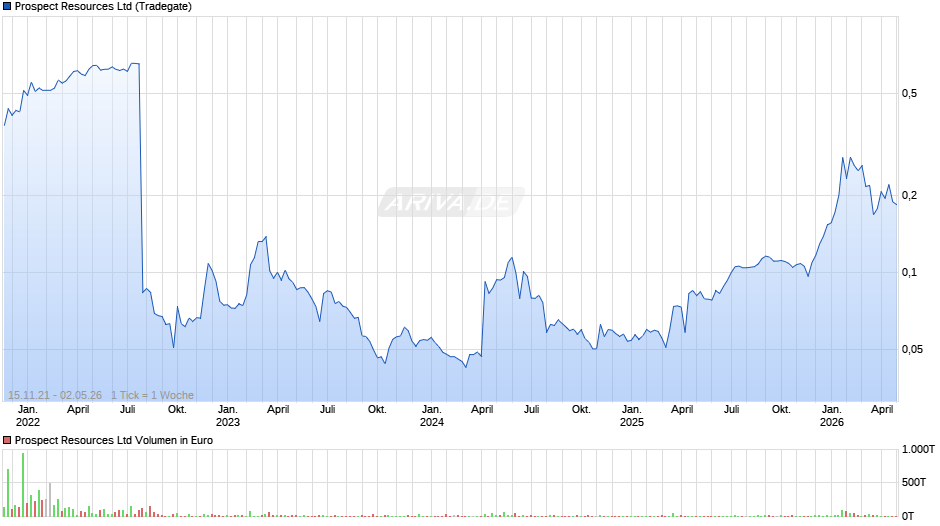The width and height of the screenshot is (940, 526).
Task: Click the '1 Tick = 1 Woche' label
Action: tap(152, 395)
